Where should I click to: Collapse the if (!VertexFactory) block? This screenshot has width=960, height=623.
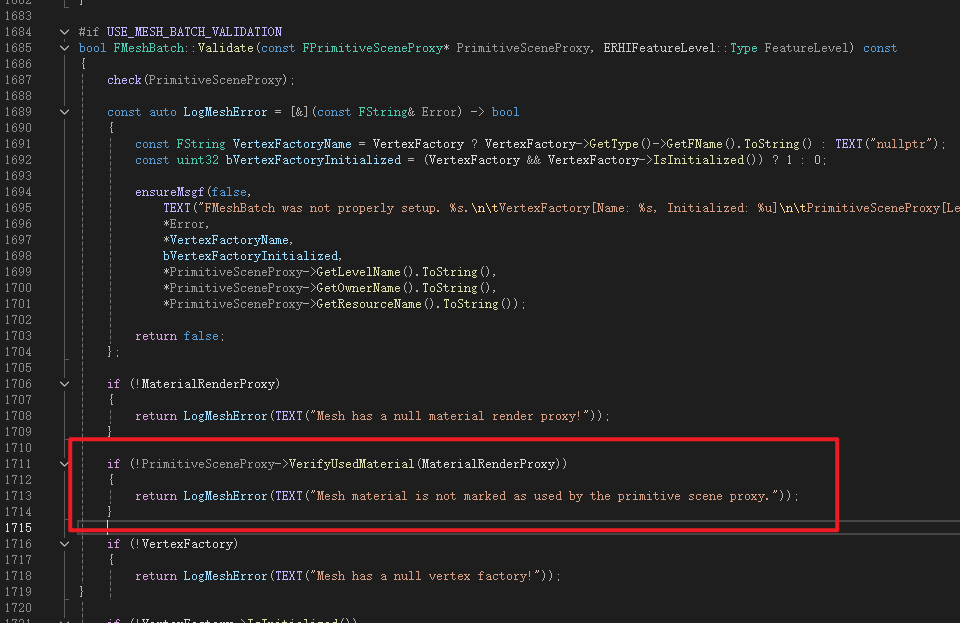(65, 544)
